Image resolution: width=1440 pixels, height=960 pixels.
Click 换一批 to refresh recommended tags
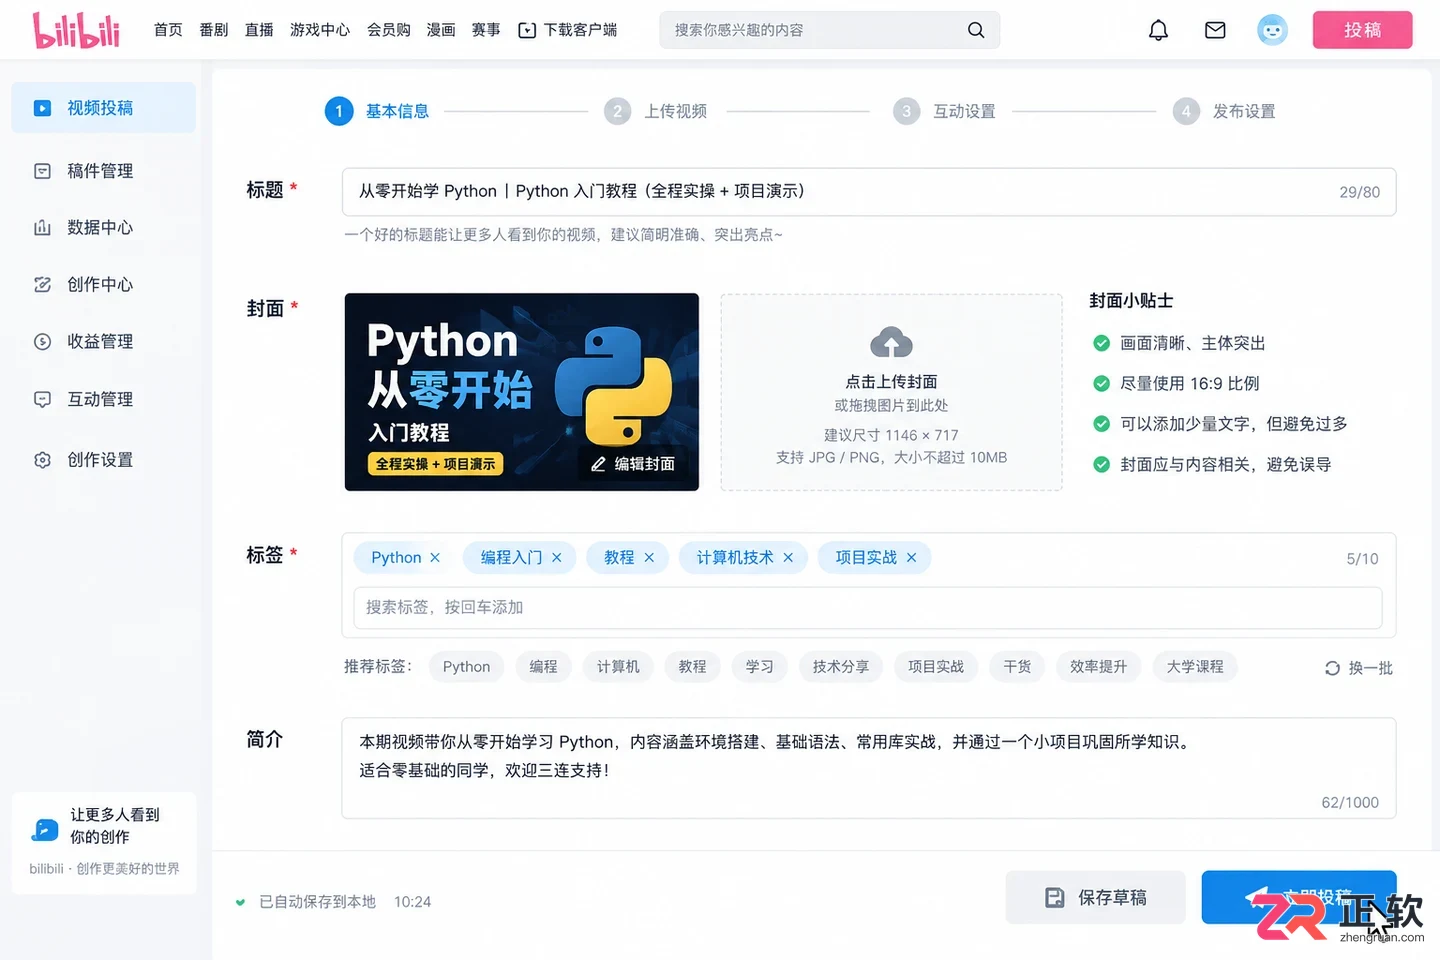(x=1358, y=668)
